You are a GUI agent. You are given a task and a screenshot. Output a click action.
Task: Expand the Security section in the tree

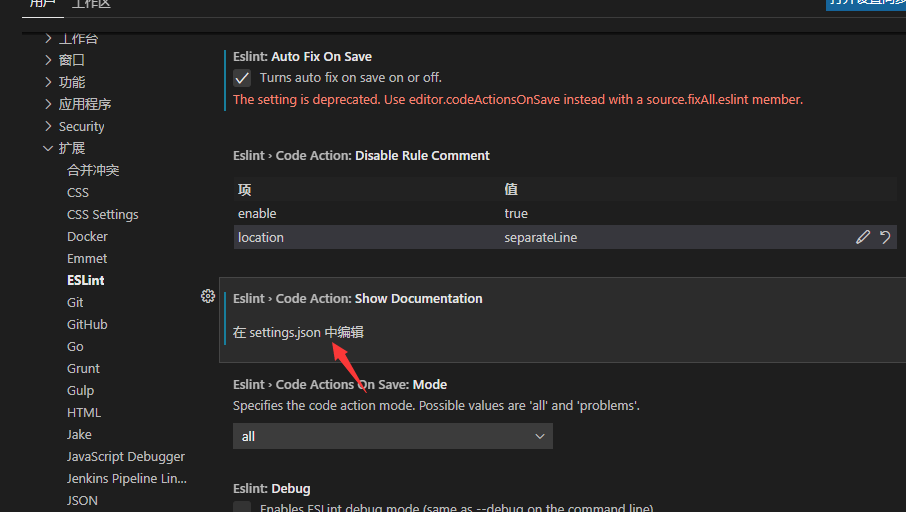[48, 126]
